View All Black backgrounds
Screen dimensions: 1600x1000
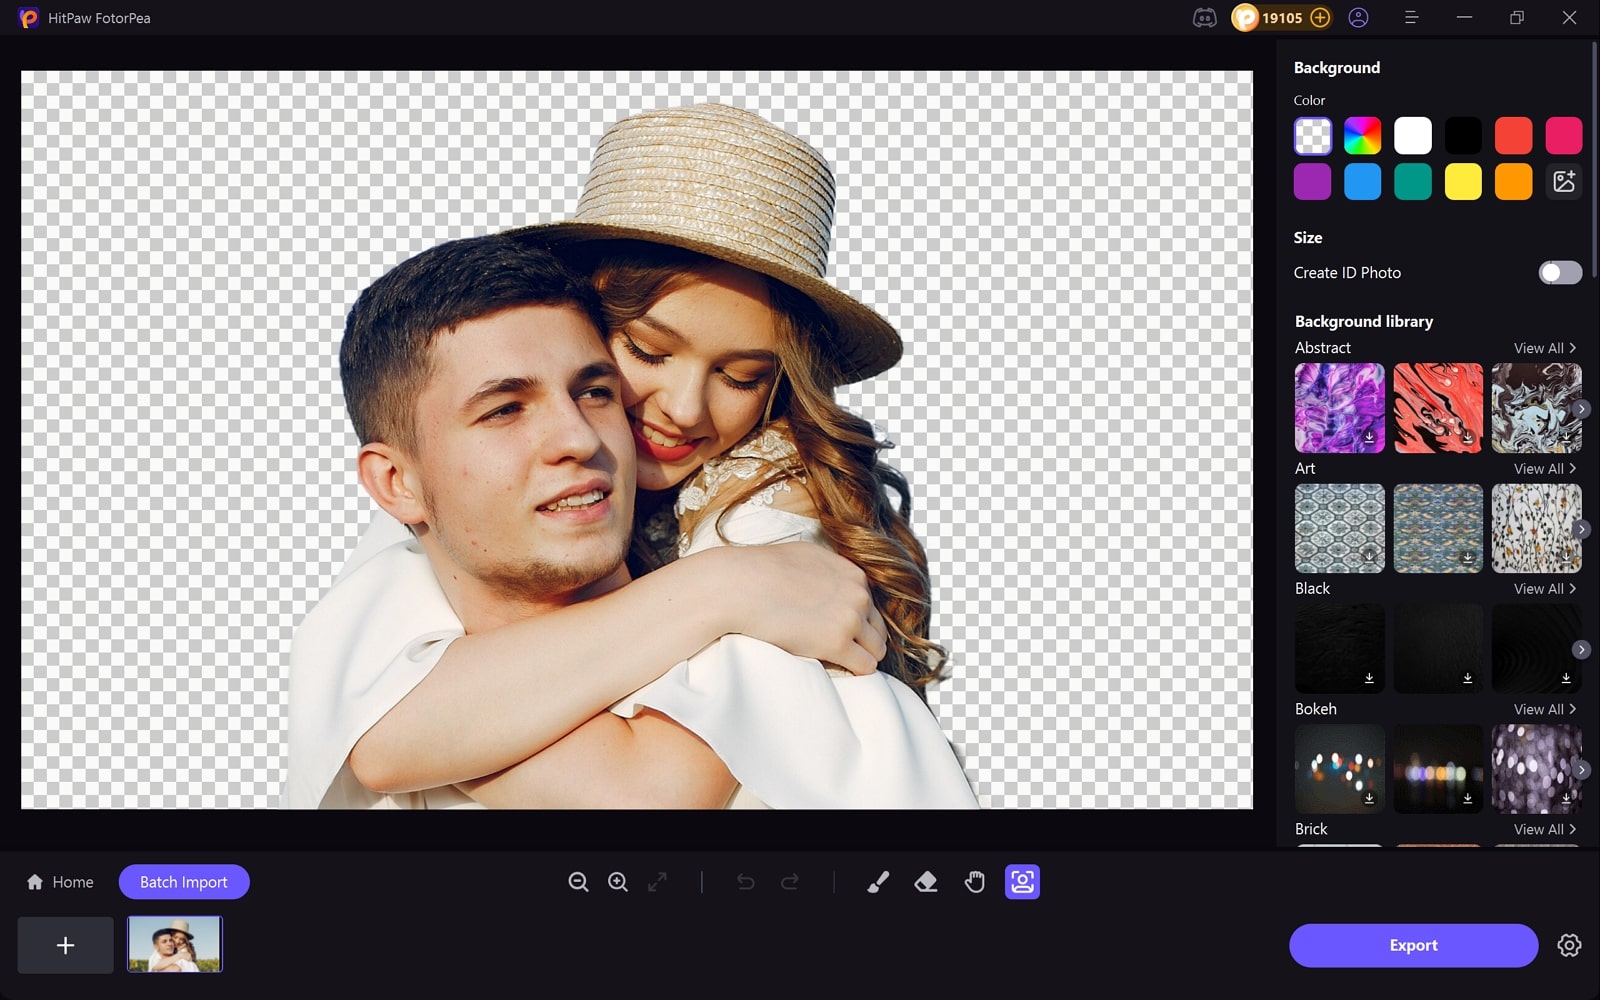(x=1545, y=589)
